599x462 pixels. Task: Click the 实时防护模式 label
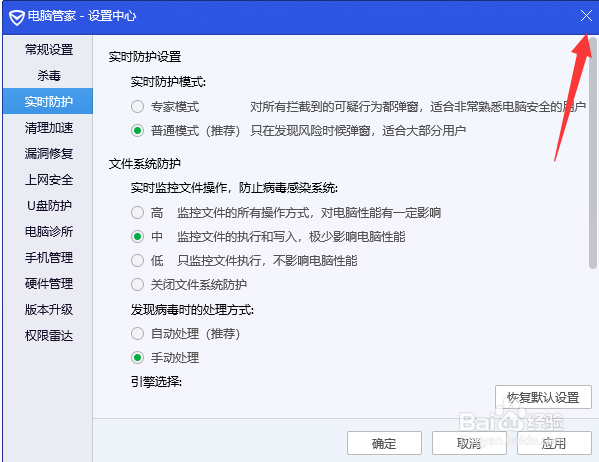coord(168,82)
